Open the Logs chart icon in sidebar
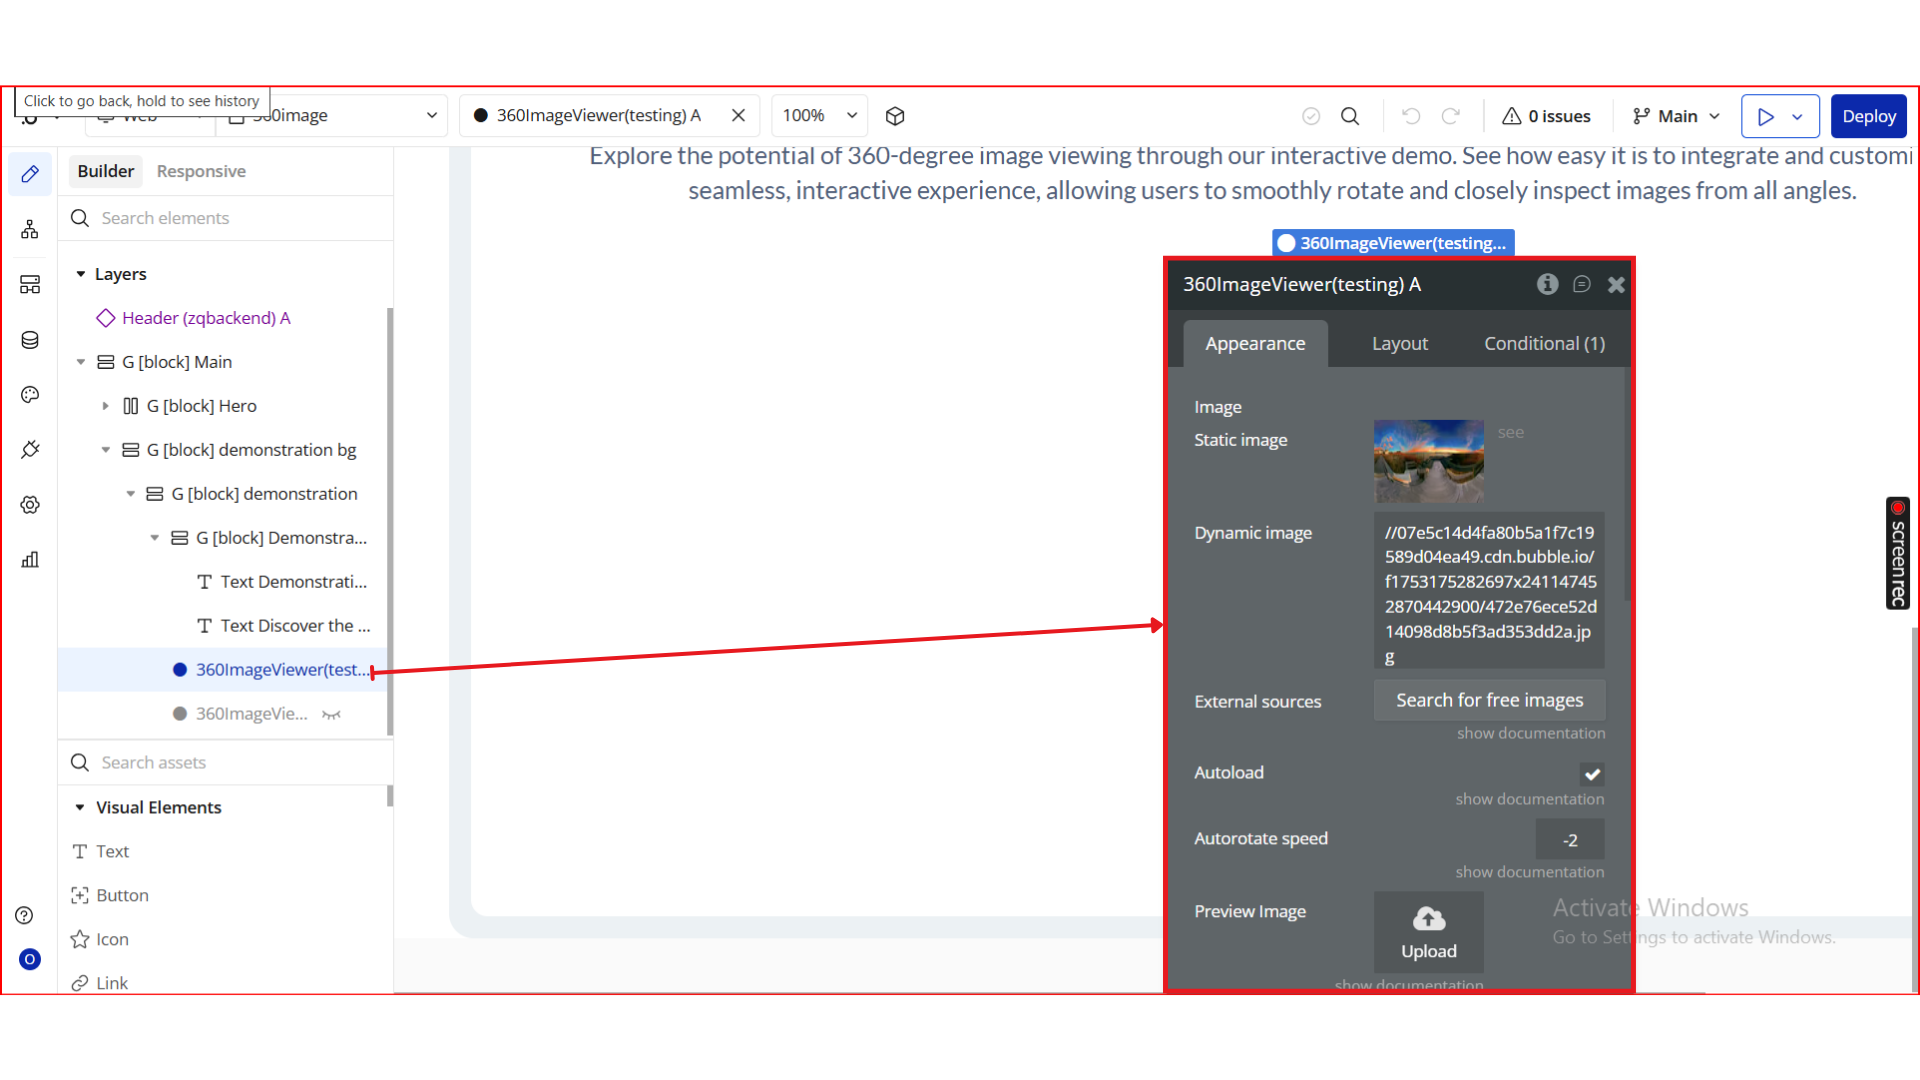 click(x=30, y=560)
